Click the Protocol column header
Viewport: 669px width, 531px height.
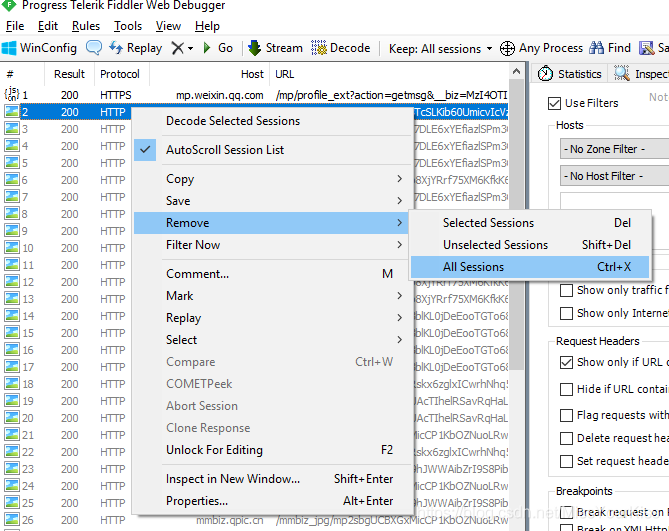click(x=120, y=74)
